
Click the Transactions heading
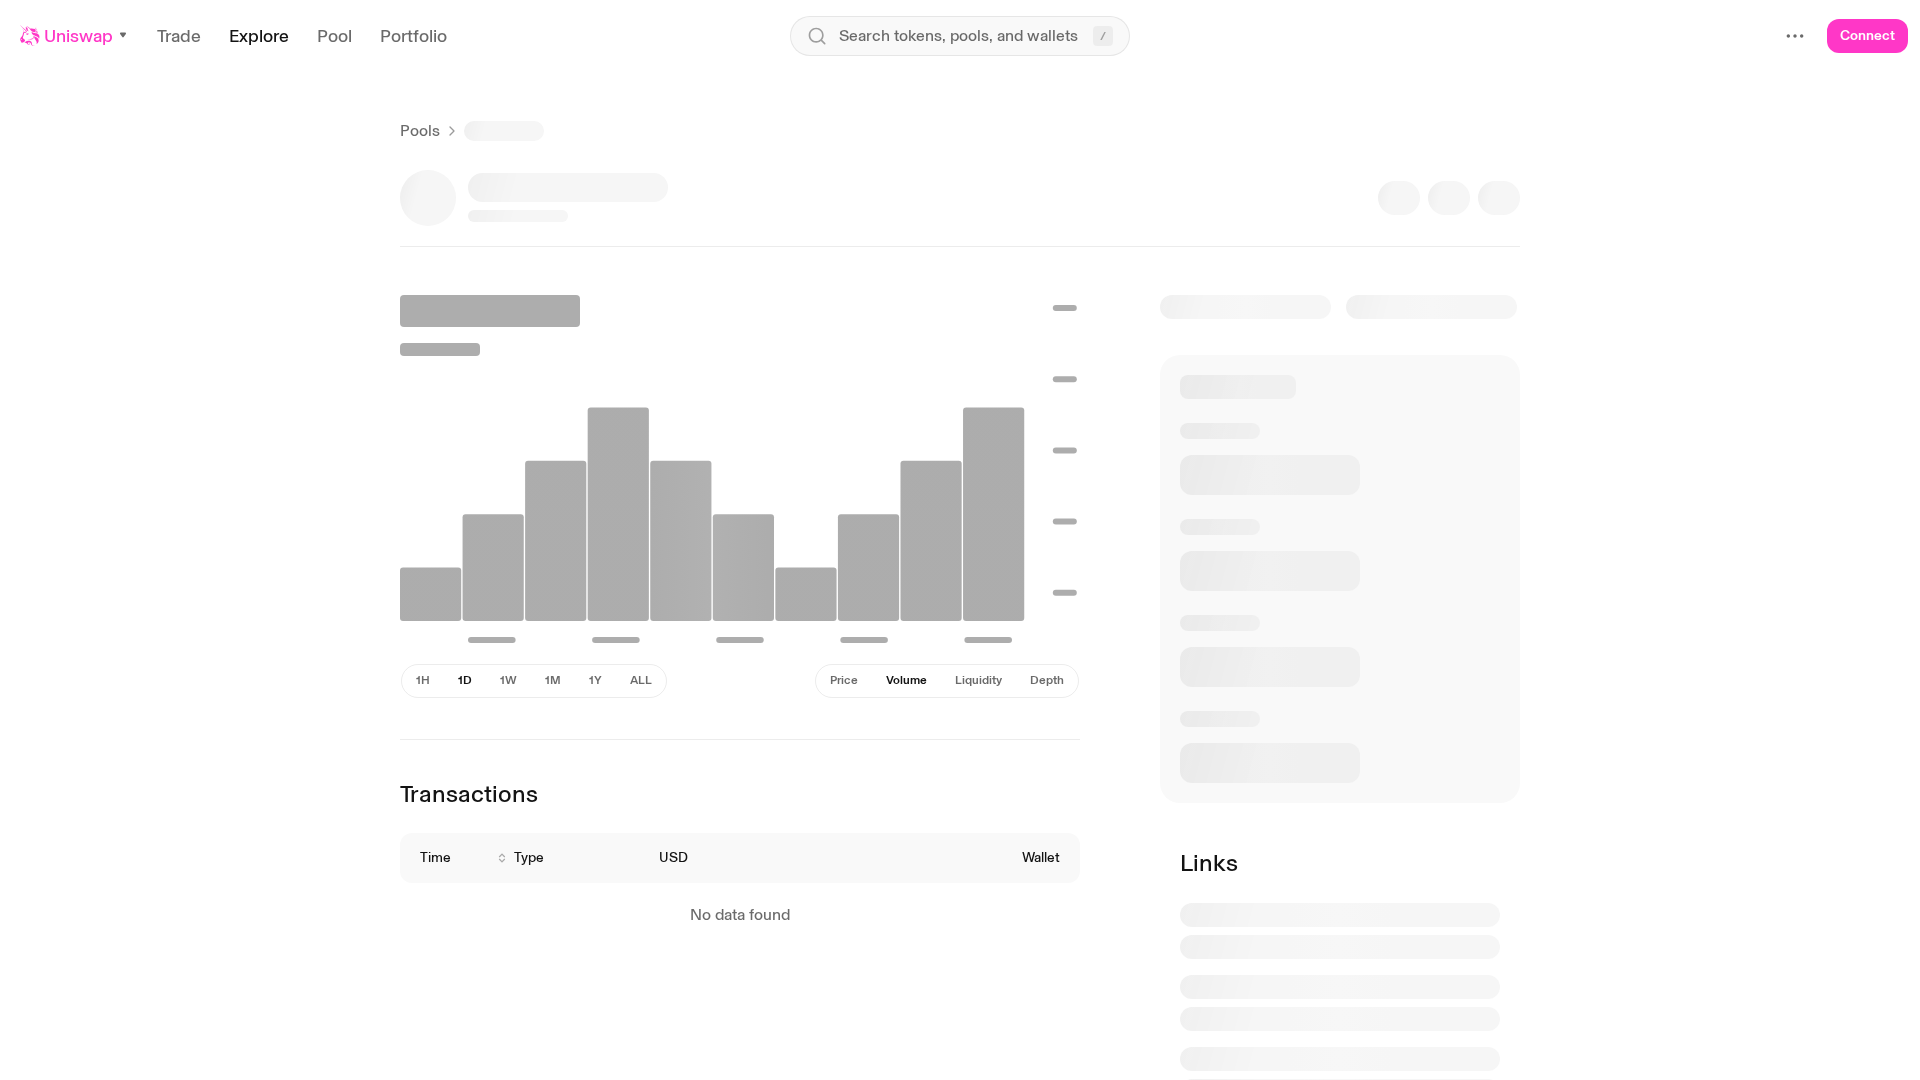pos(469,794)
